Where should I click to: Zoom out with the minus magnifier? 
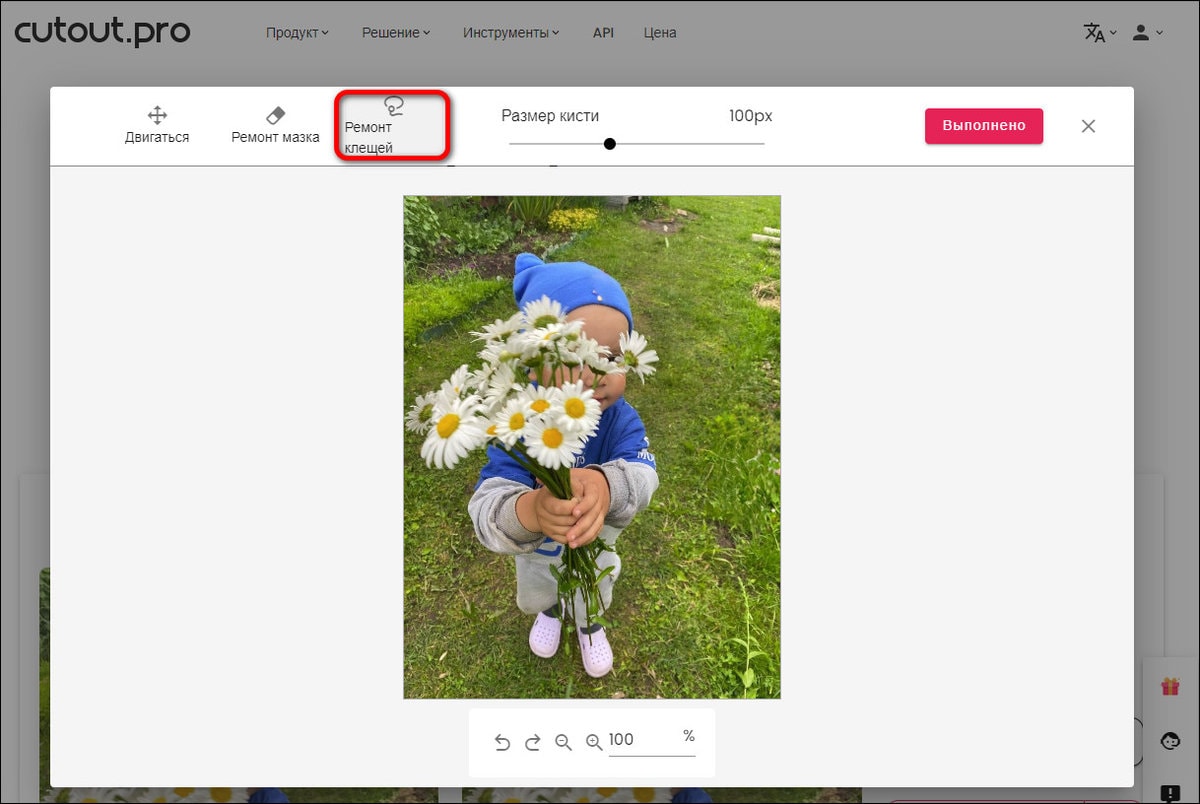coord(563,742)
